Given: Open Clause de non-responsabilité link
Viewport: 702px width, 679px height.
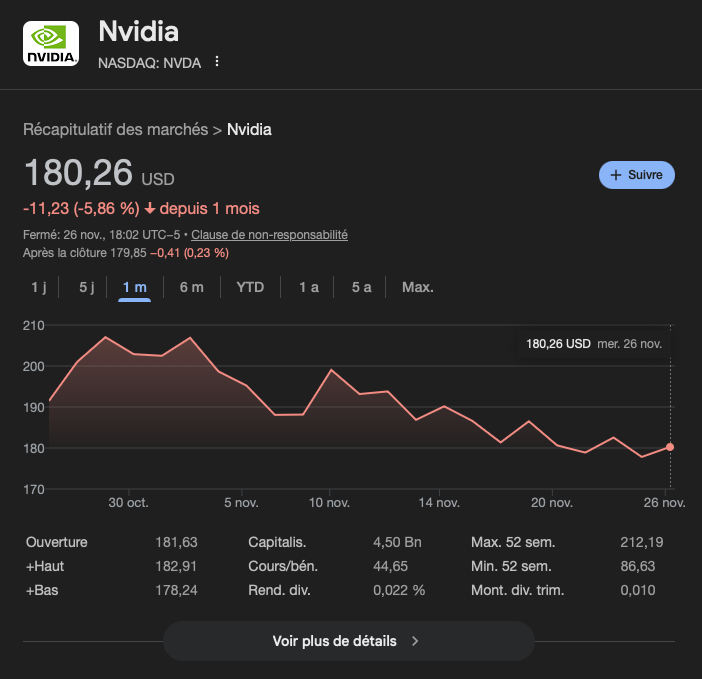Looking at the screenshot, I should point(270,235).
